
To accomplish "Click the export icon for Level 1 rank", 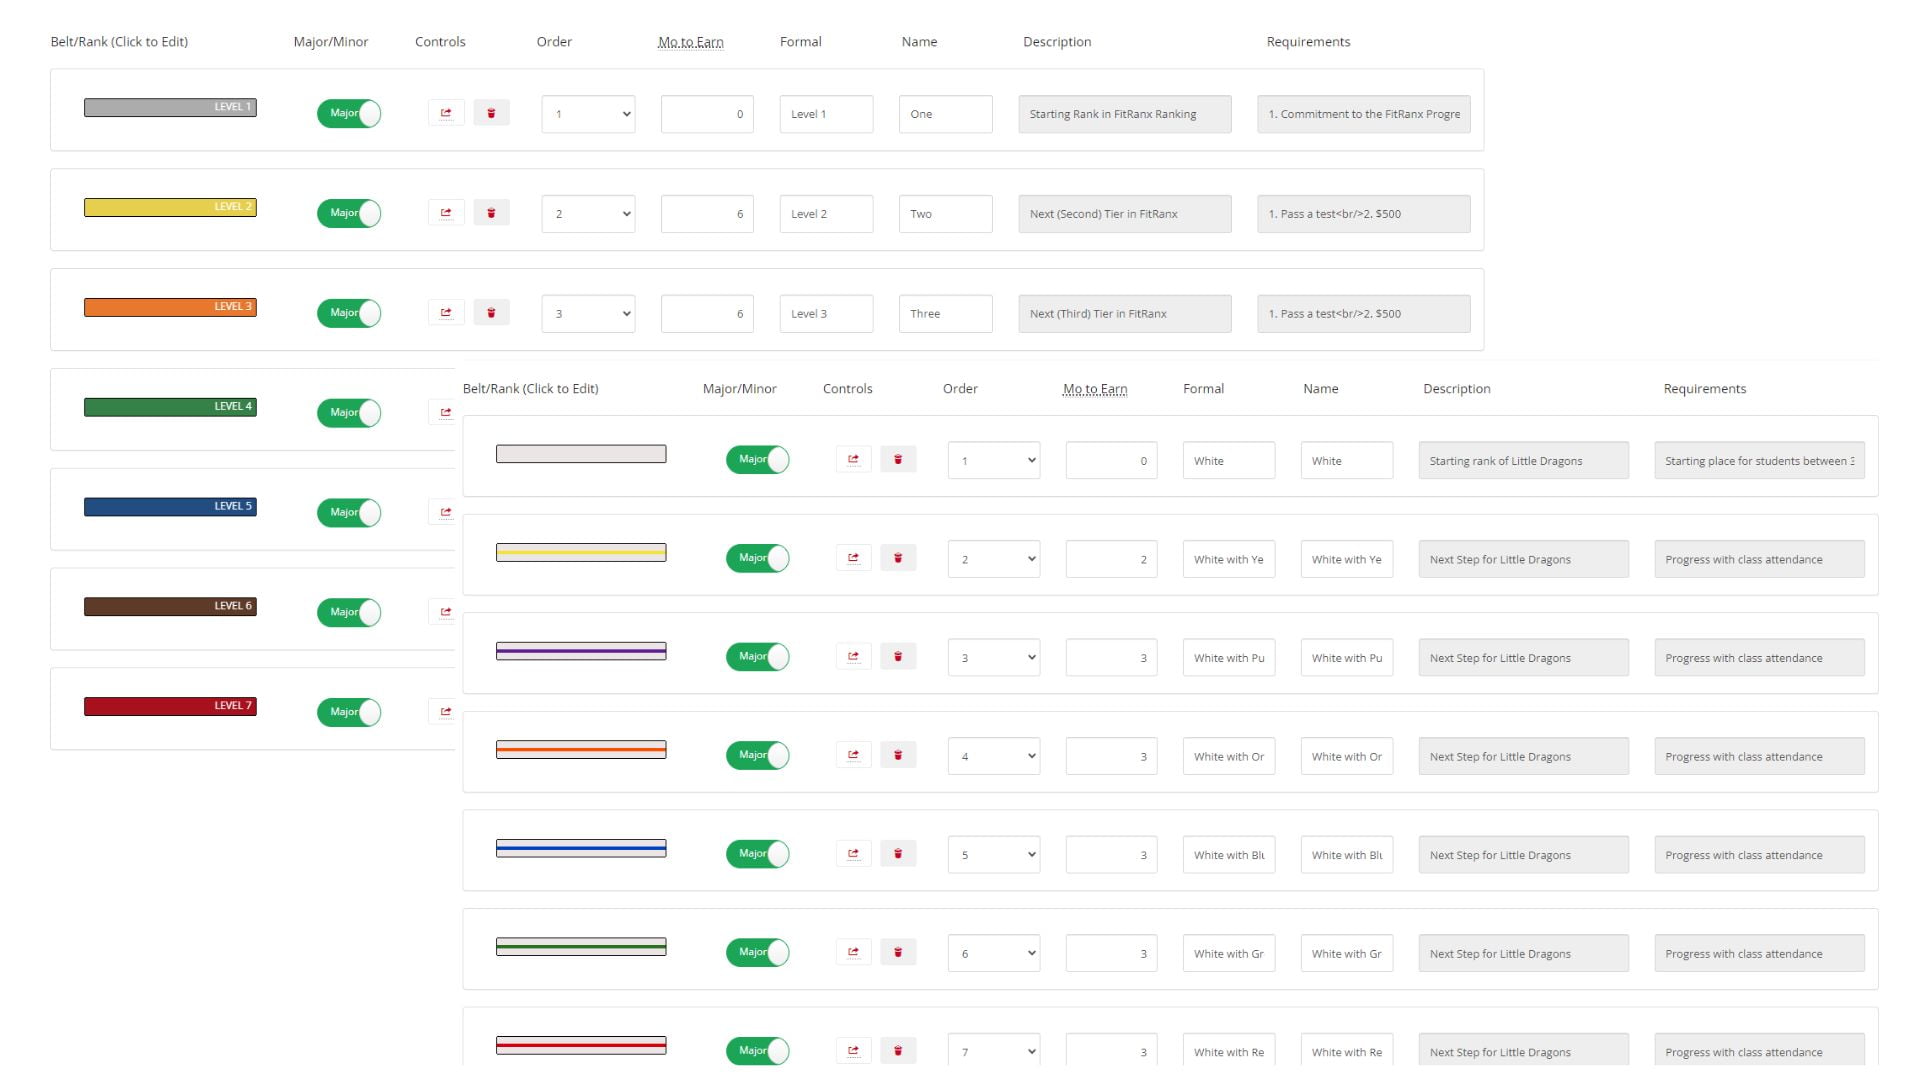I will coord(446,112).
